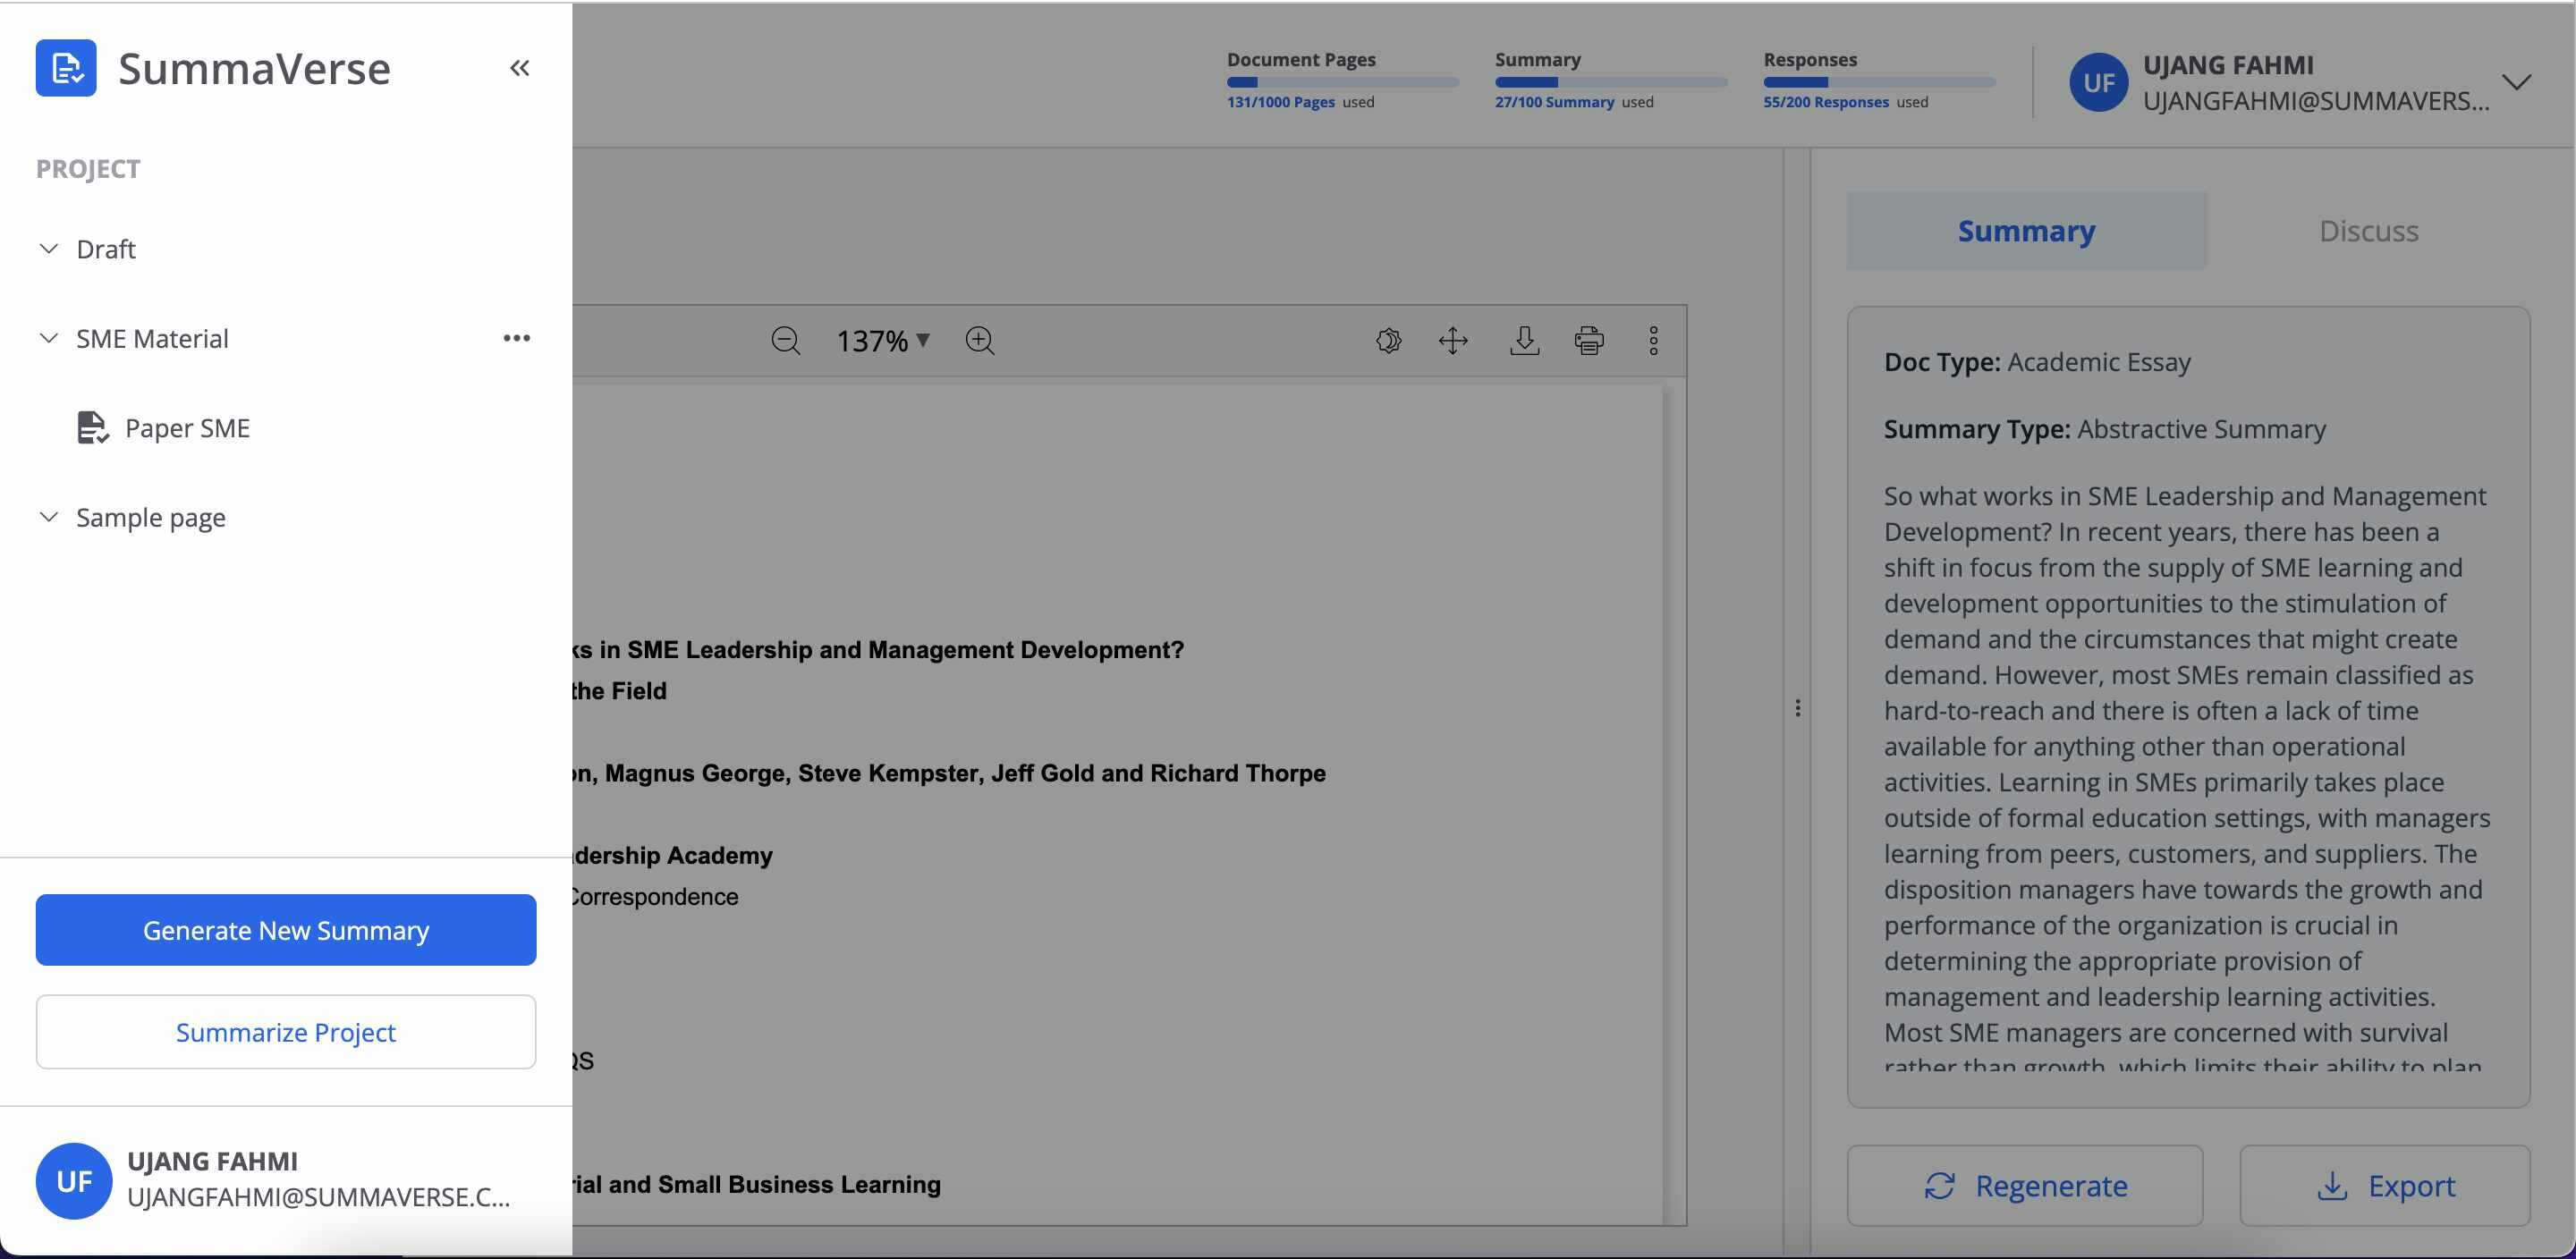
Task: Zoom out the PDF viewer
Action: 786,341
